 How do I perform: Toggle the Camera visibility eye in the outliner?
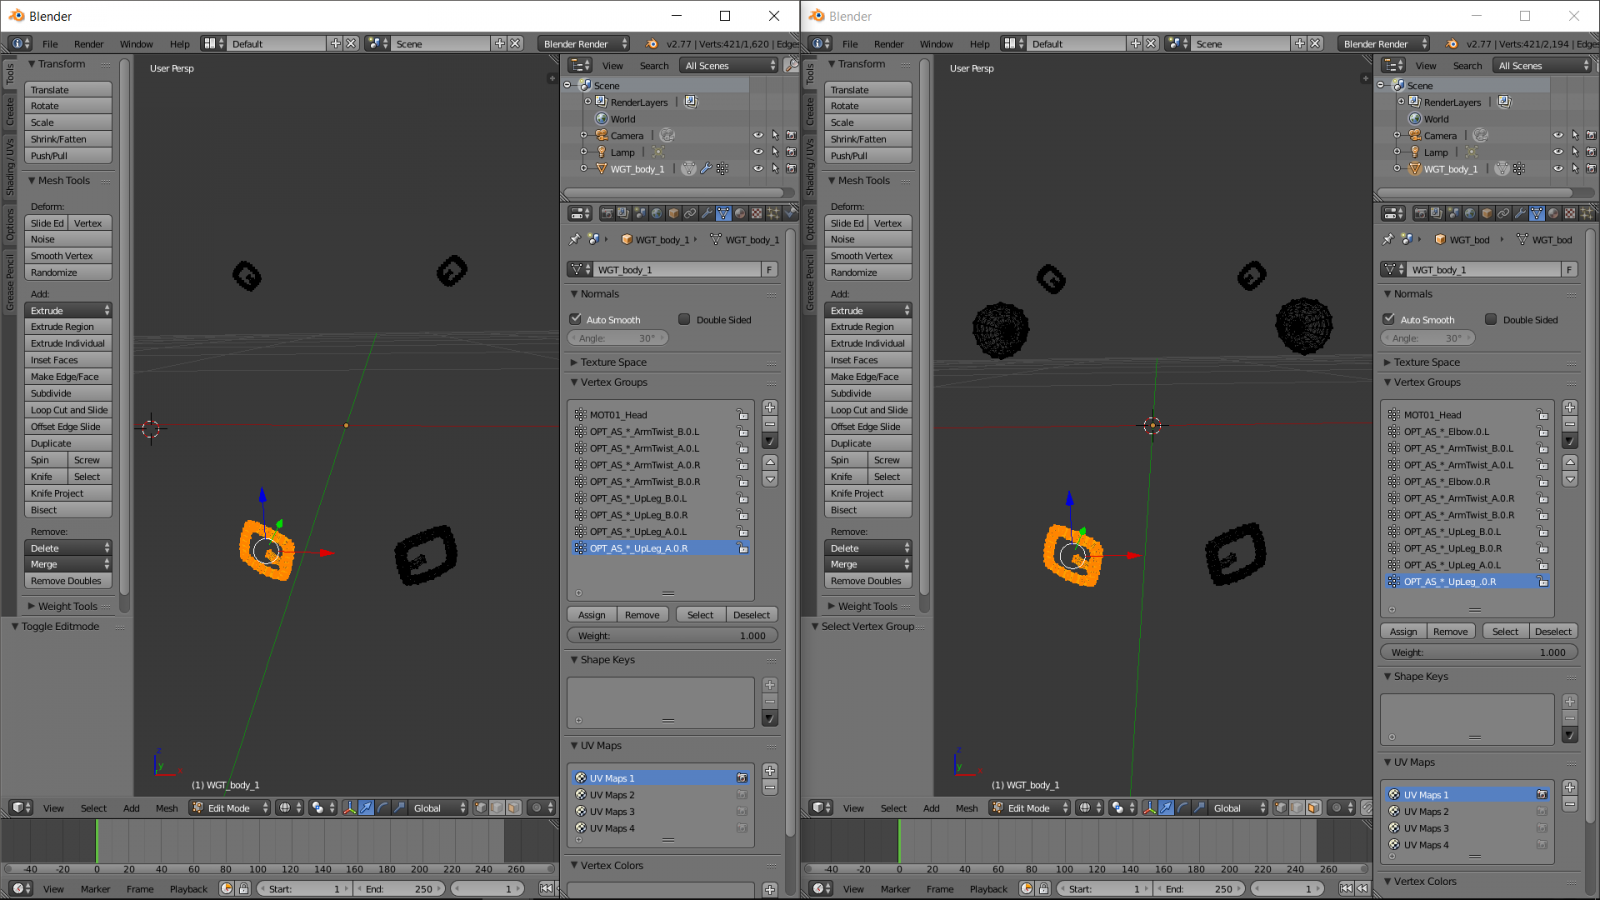[x=759, y=135]
